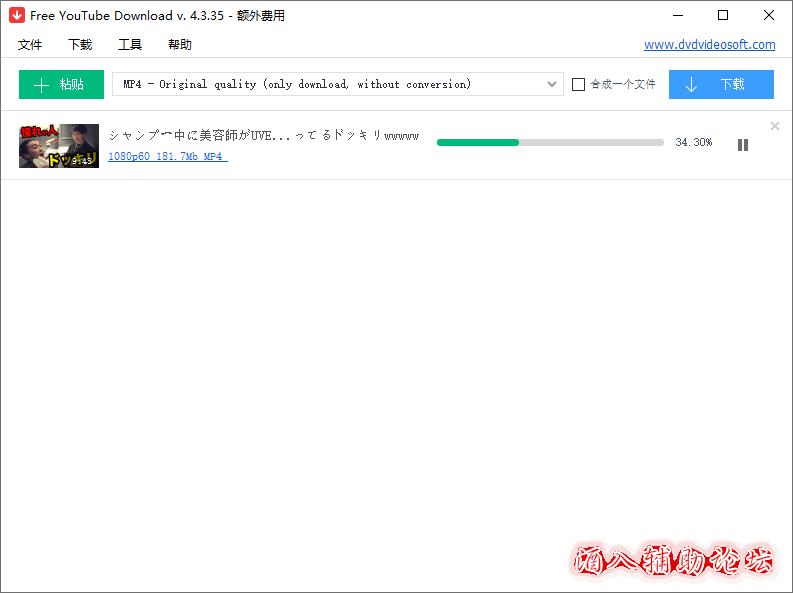Click the app icon in the title bar
The image size is (793, 593).
coord(17,15)
